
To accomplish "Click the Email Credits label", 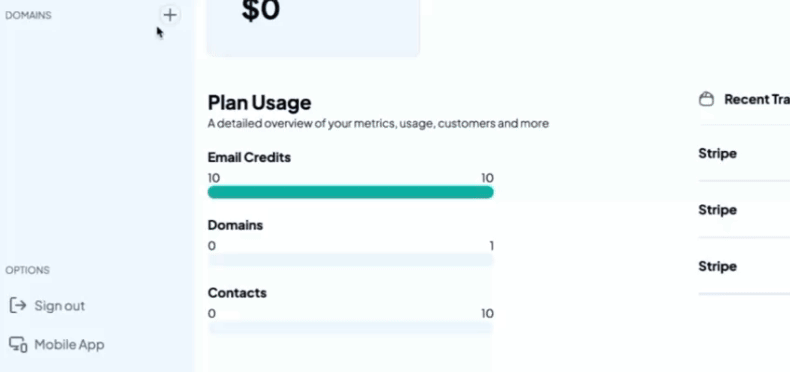I will (x=249, y=157).
